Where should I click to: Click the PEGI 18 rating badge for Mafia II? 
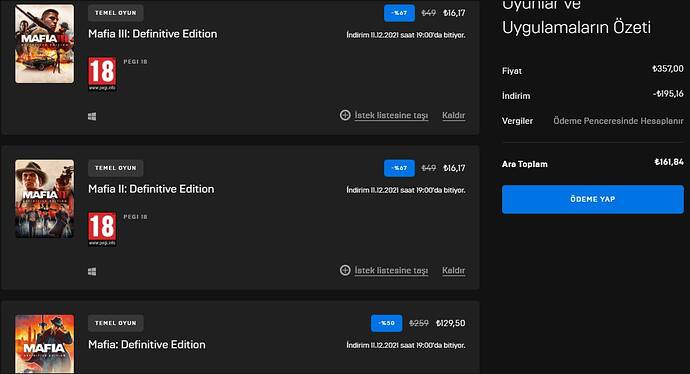coord(102,229)
